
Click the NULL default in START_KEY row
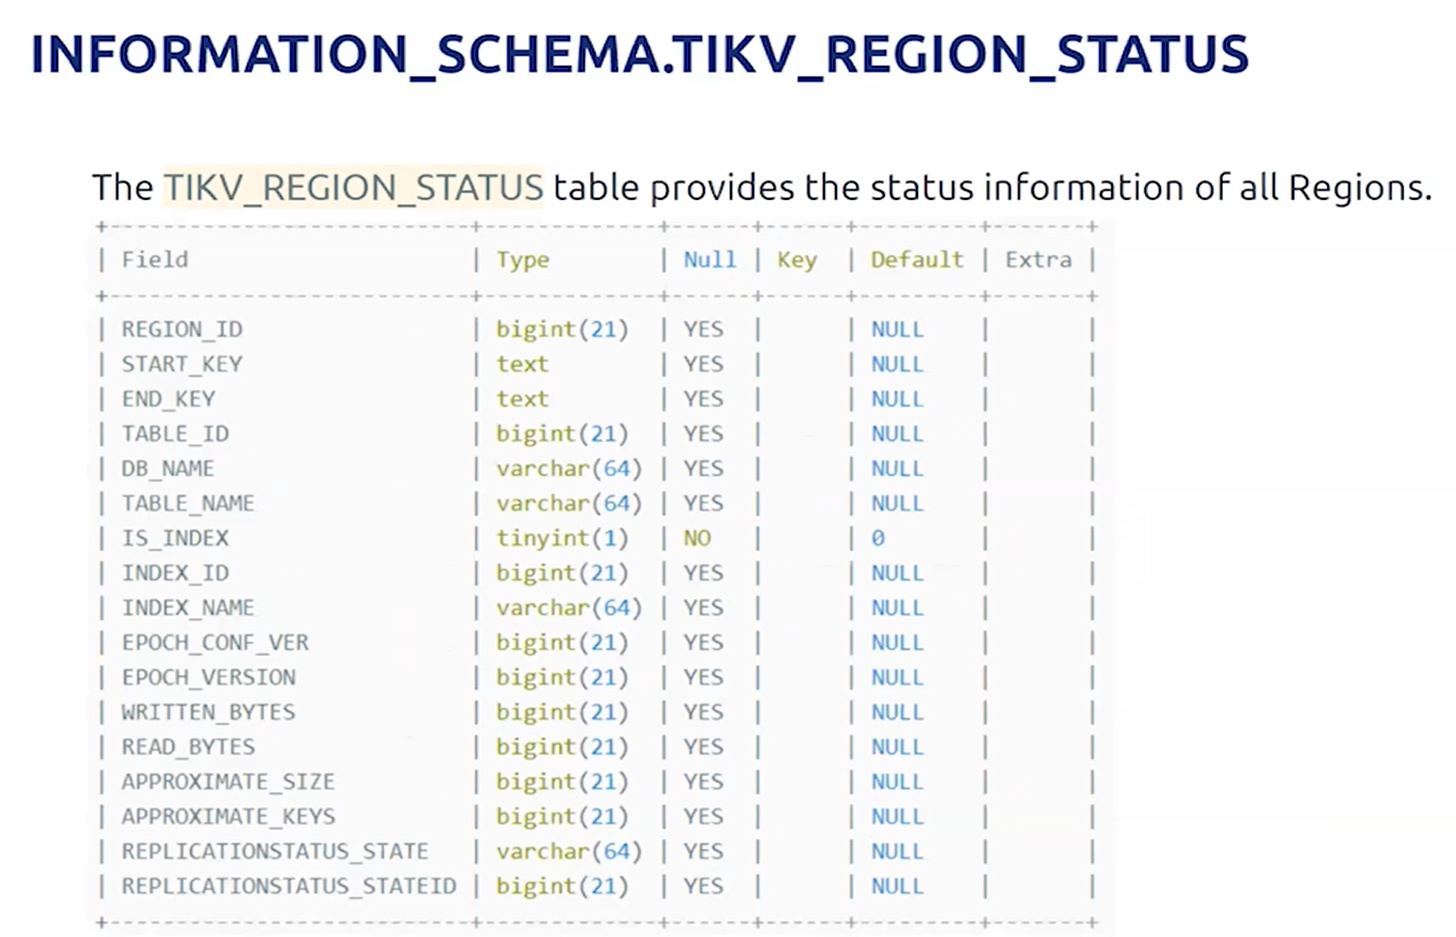point(897,364)
